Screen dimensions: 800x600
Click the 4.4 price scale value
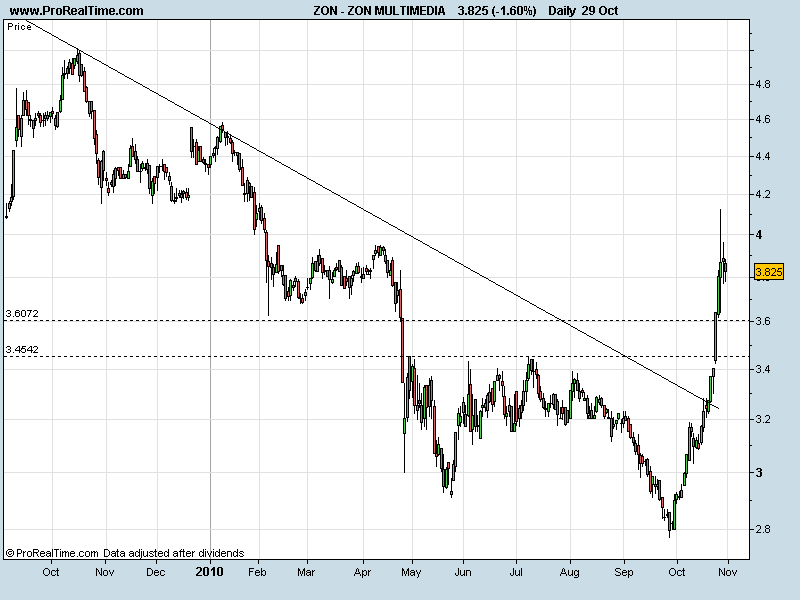(763, 157)
